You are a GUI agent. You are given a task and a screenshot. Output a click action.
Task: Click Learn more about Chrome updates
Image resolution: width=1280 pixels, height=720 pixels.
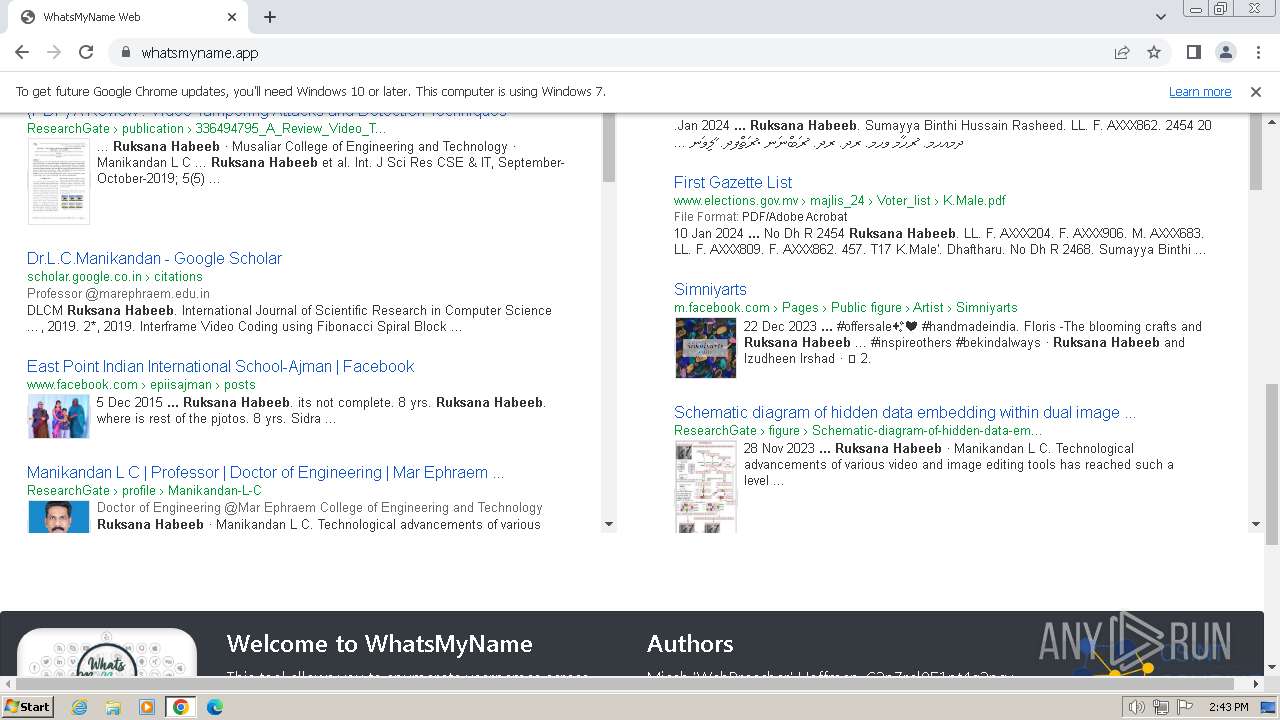[x=1200, y=91]
